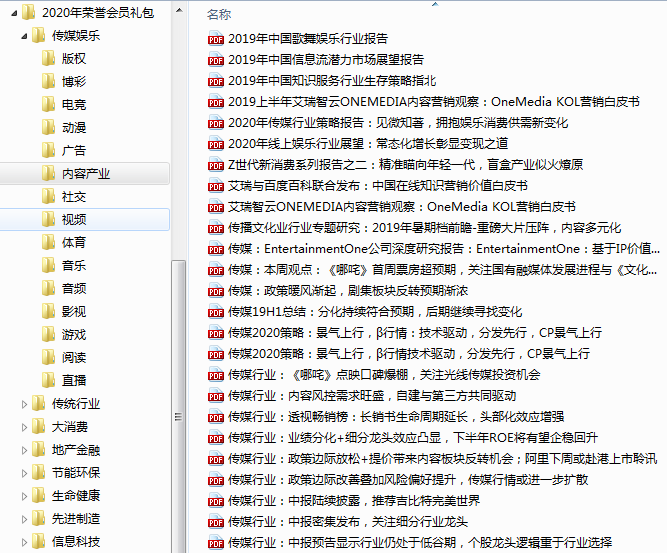Viewport: 667px width, 553px height.
Task: Click PDF icon of 传媒19H1总结
Action: pos(216,311)
